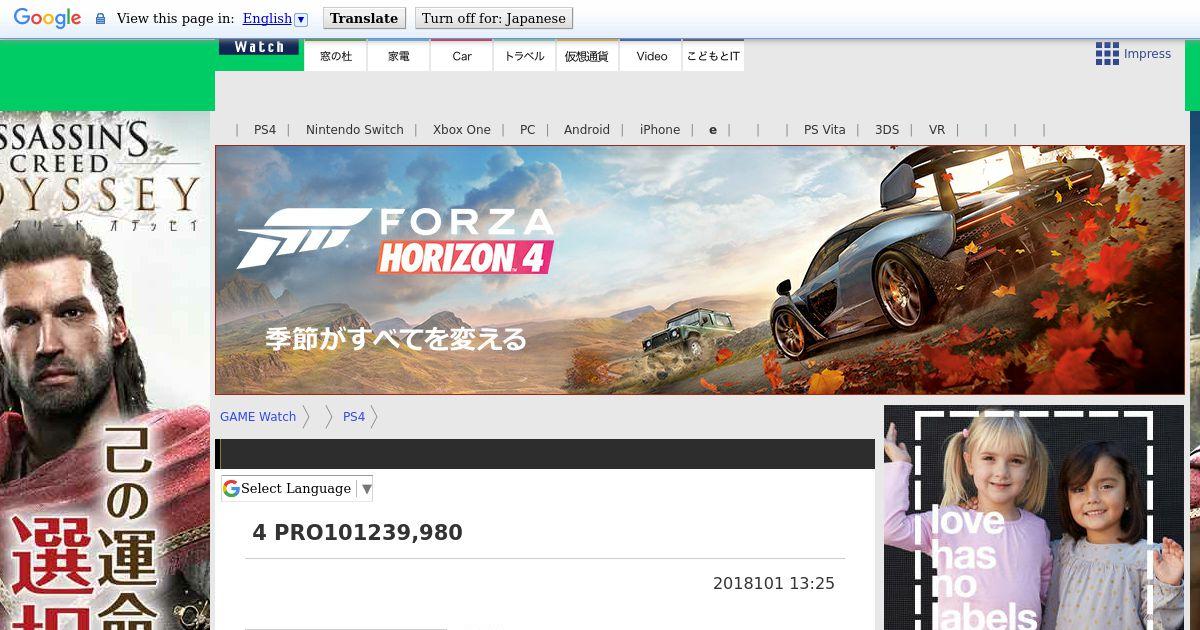Open Assassin's Creed Odyssey side ad
Screen dimensions: 1200x630
pos(105,370)
